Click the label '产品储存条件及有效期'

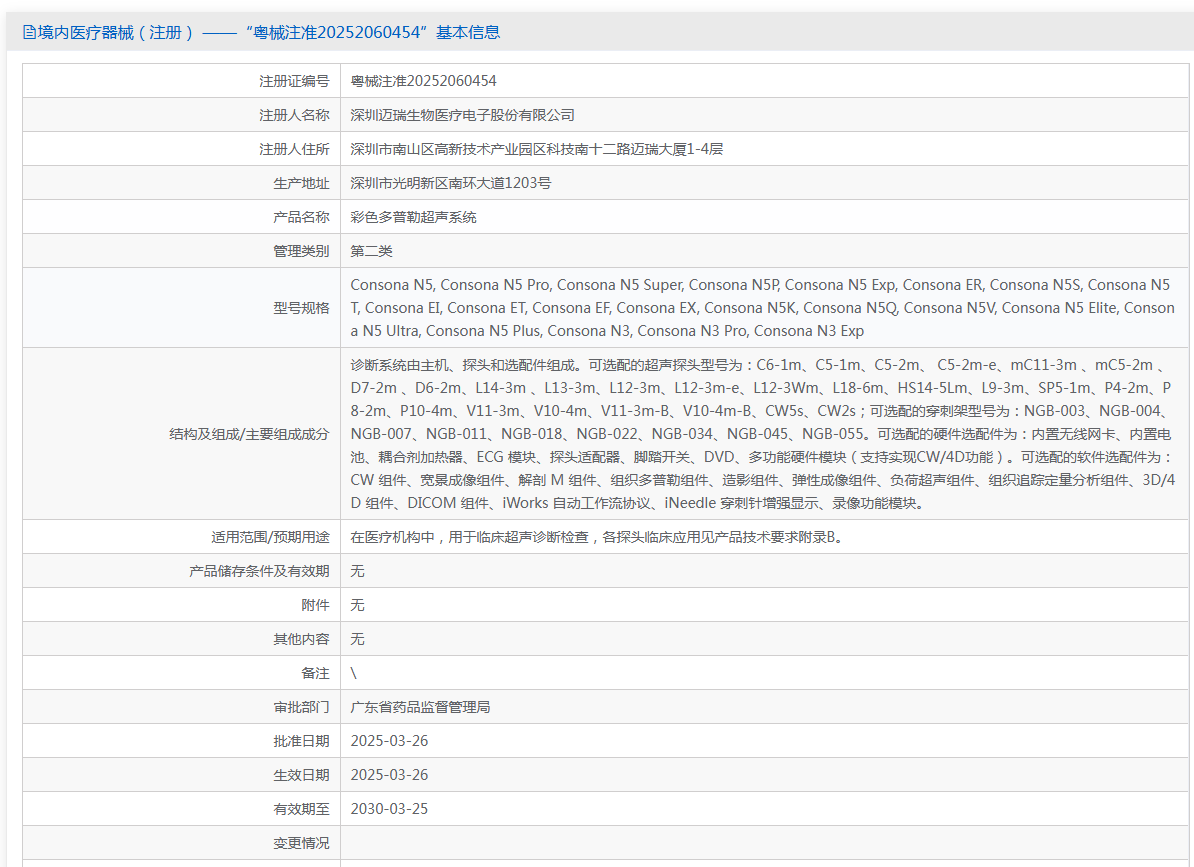pyautogui.click(x=259, y=571)
